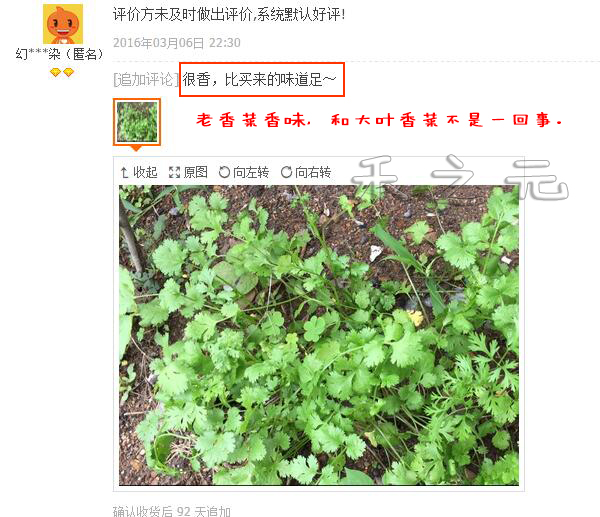Click the 收起 collapse arrow icon
Screen dimensions: 600x517
(124, 173)
